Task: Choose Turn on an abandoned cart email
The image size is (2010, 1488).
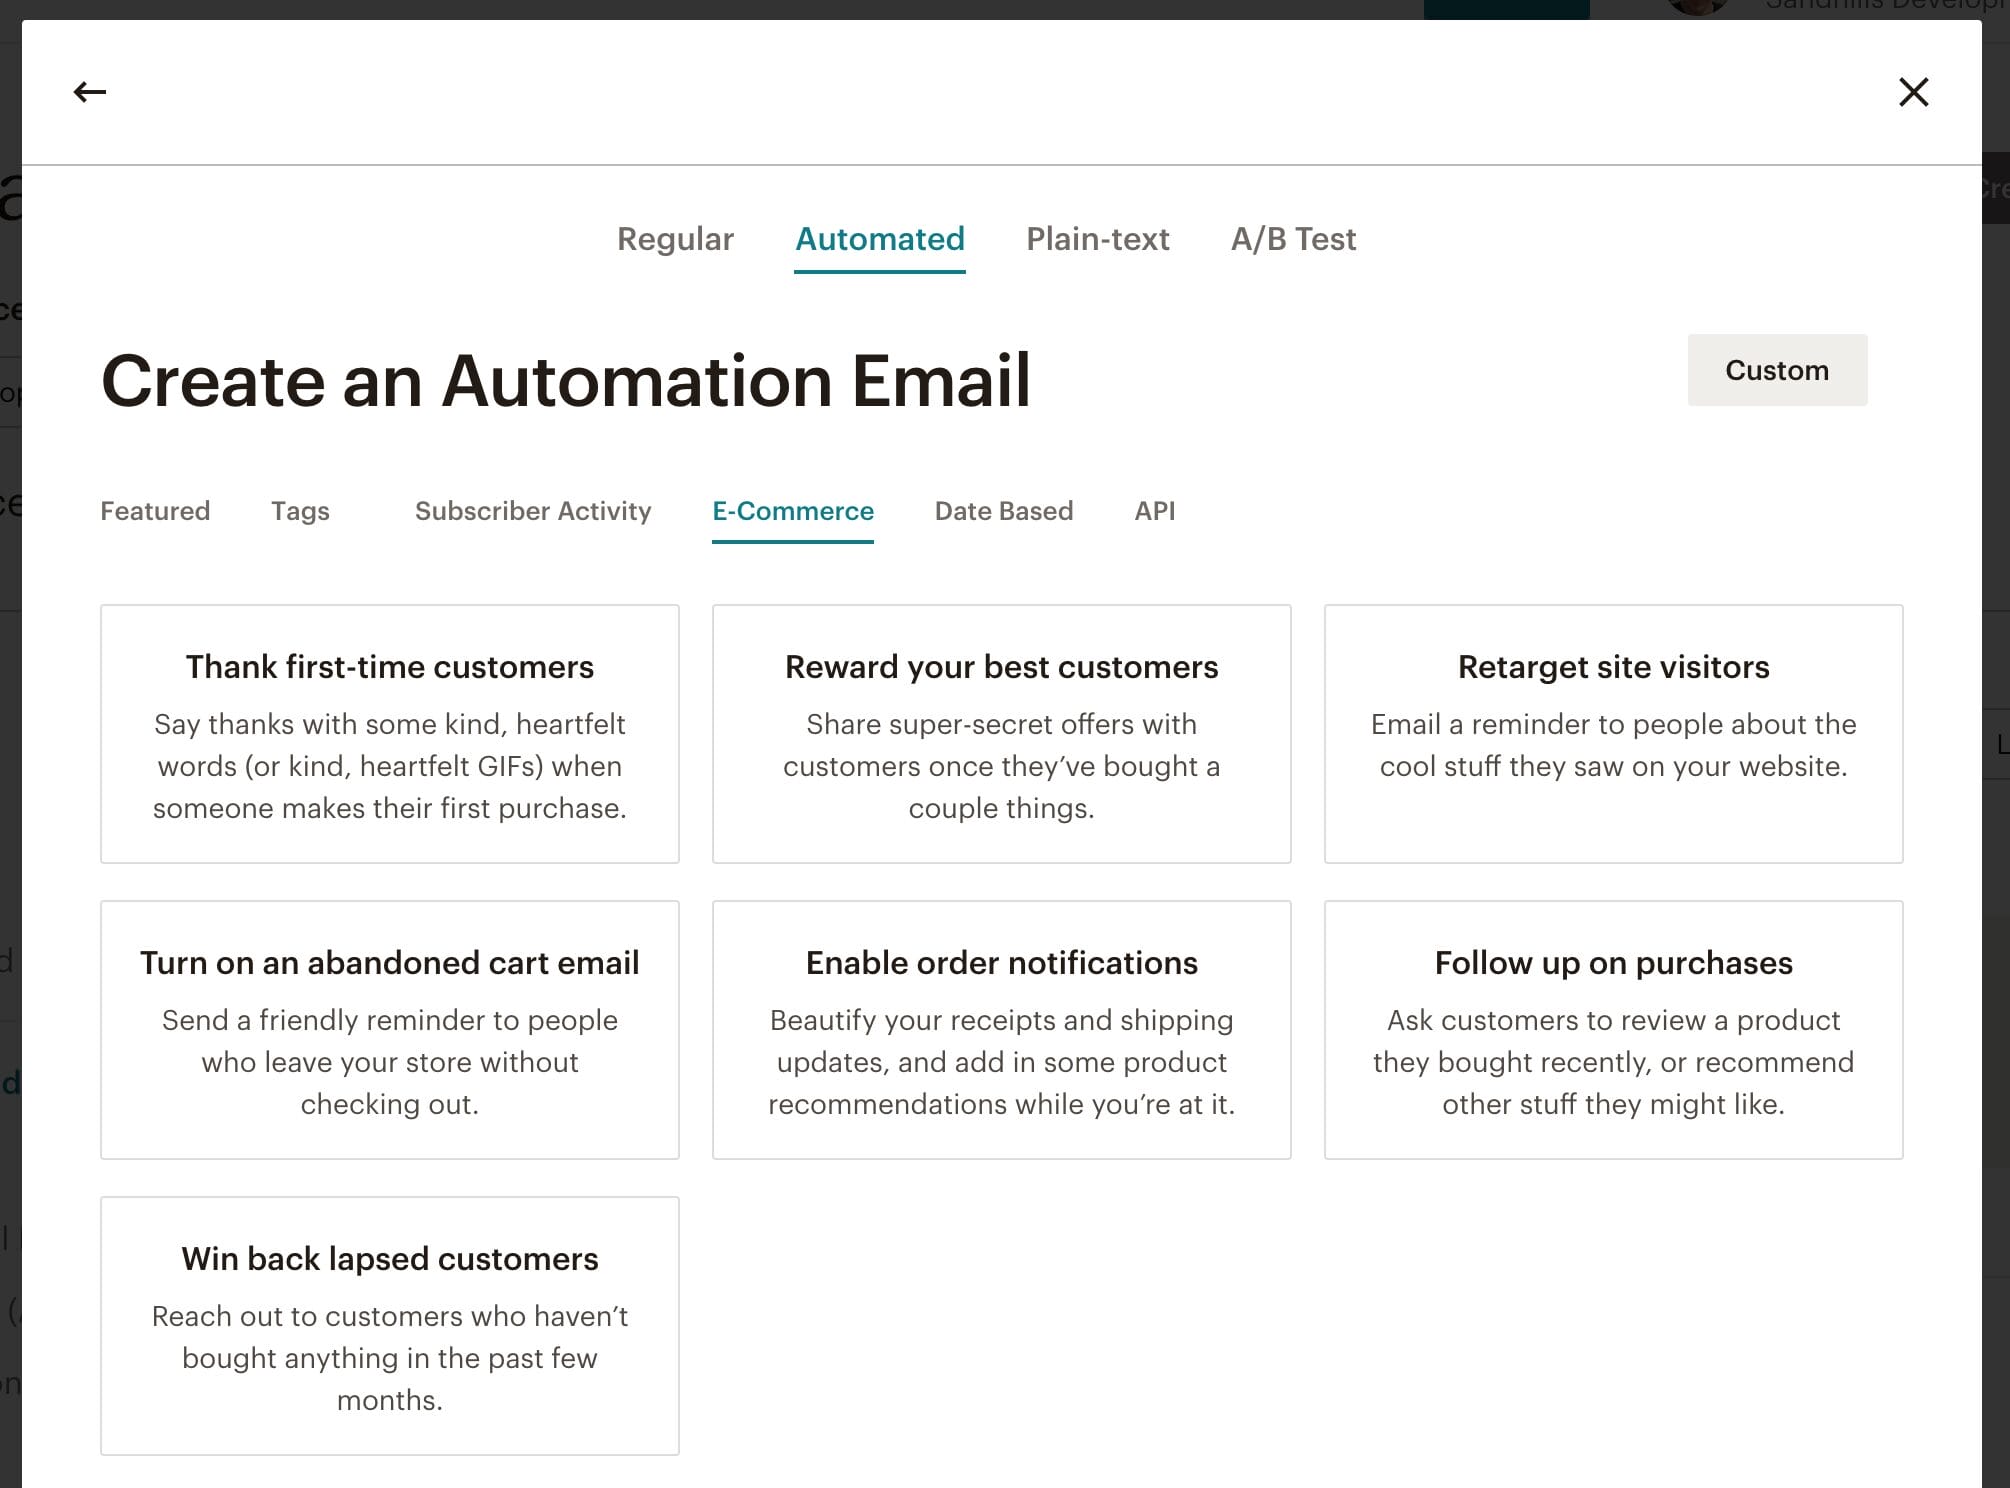Action: click(x=390, y=1030)
